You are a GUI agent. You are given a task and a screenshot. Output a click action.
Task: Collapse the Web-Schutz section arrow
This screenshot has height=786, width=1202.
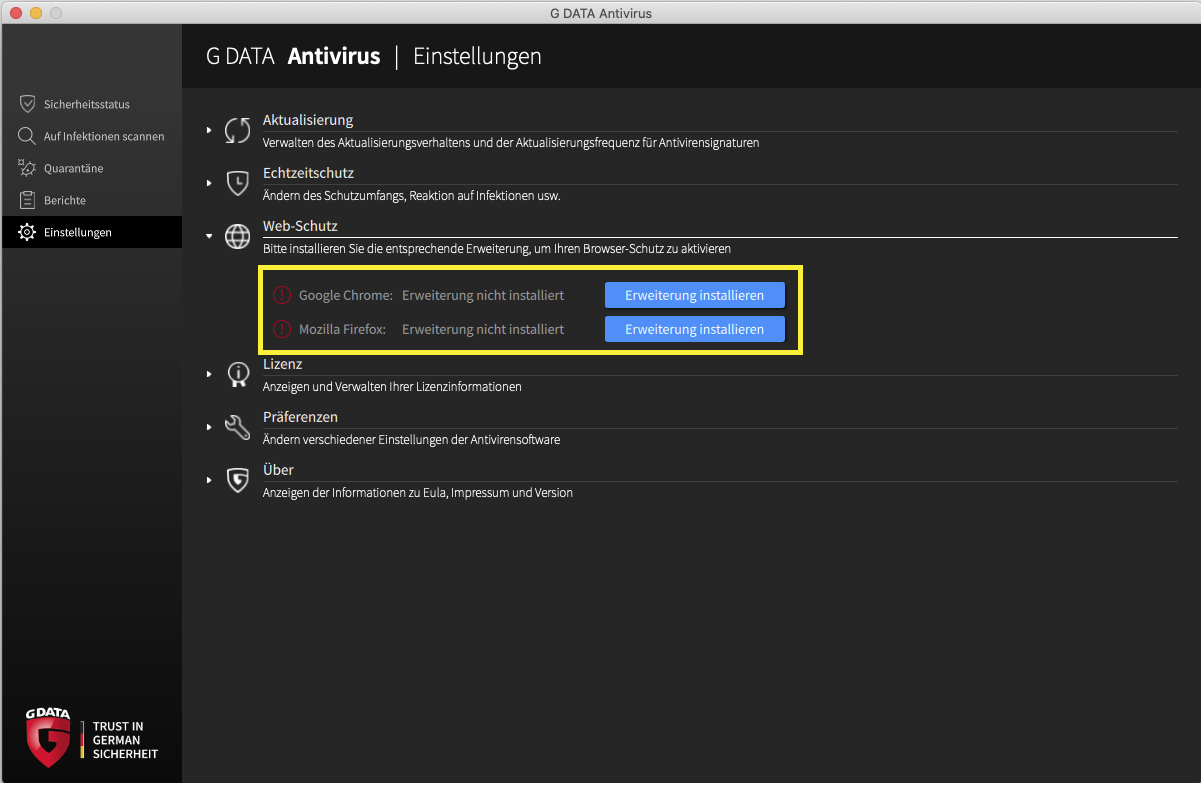coord(209,236)
